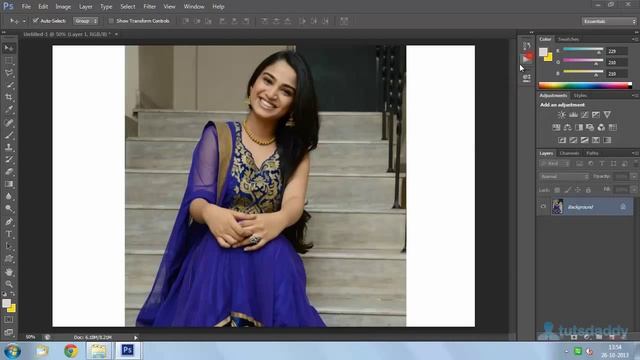Switch to the Swatches tab

point(568,39)
